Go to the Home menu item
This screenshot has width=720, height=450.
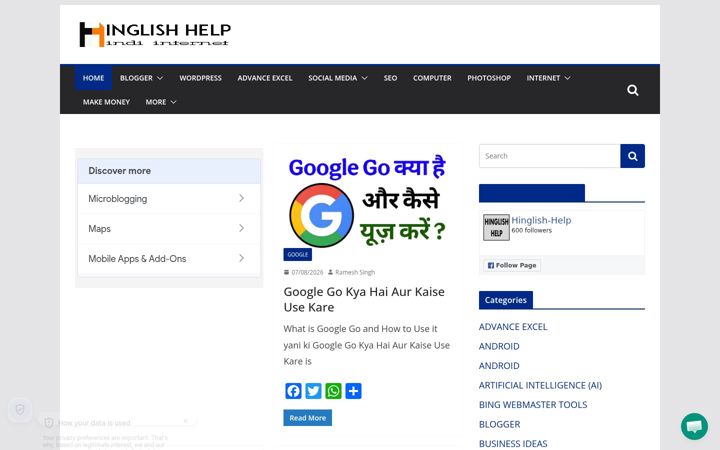pyautogui.click(x=93, y=78)
